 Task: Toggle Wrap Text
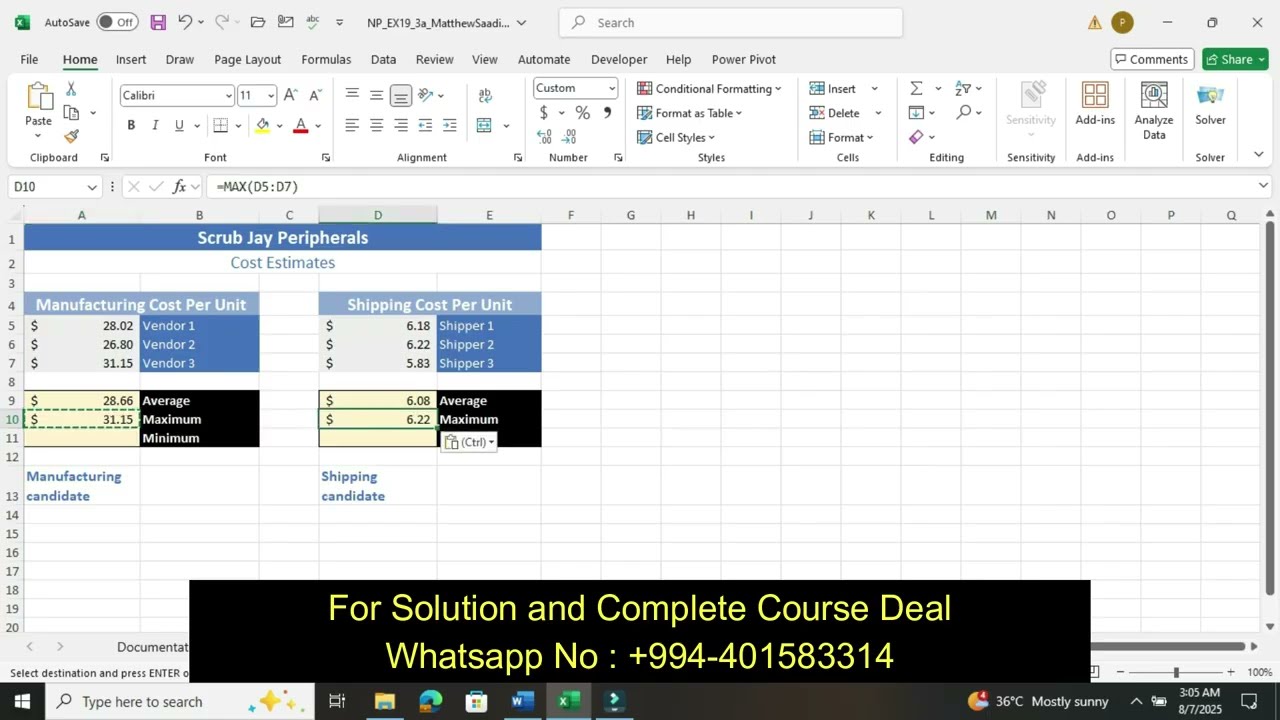[485, 95]
